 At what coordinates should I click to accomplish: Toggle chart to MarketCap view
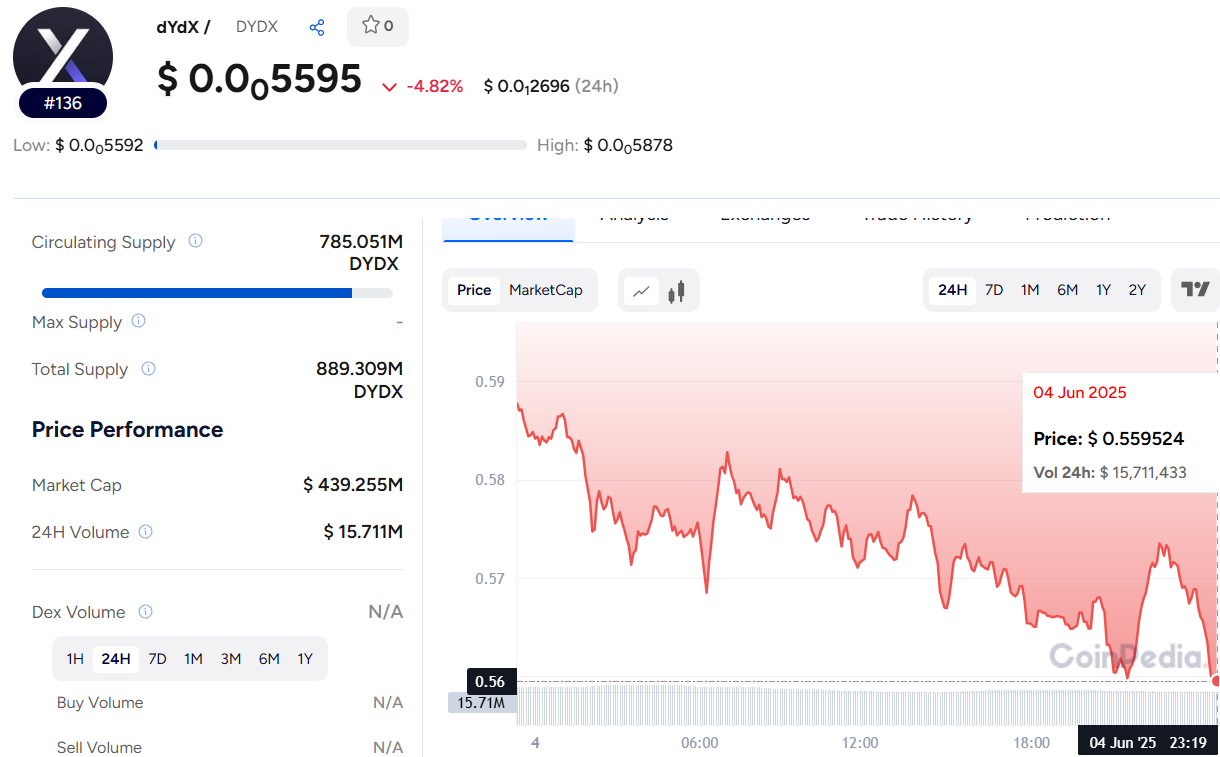coord(545,290)
